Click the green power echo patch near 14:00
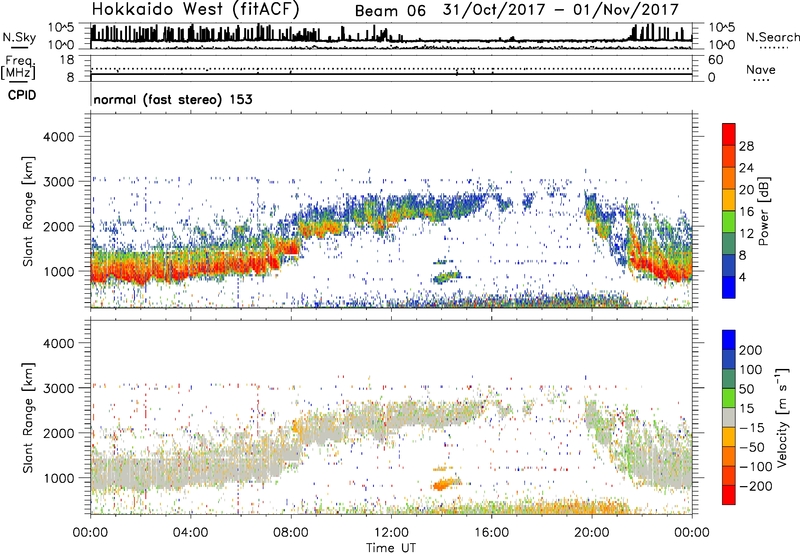 [446, 277]
